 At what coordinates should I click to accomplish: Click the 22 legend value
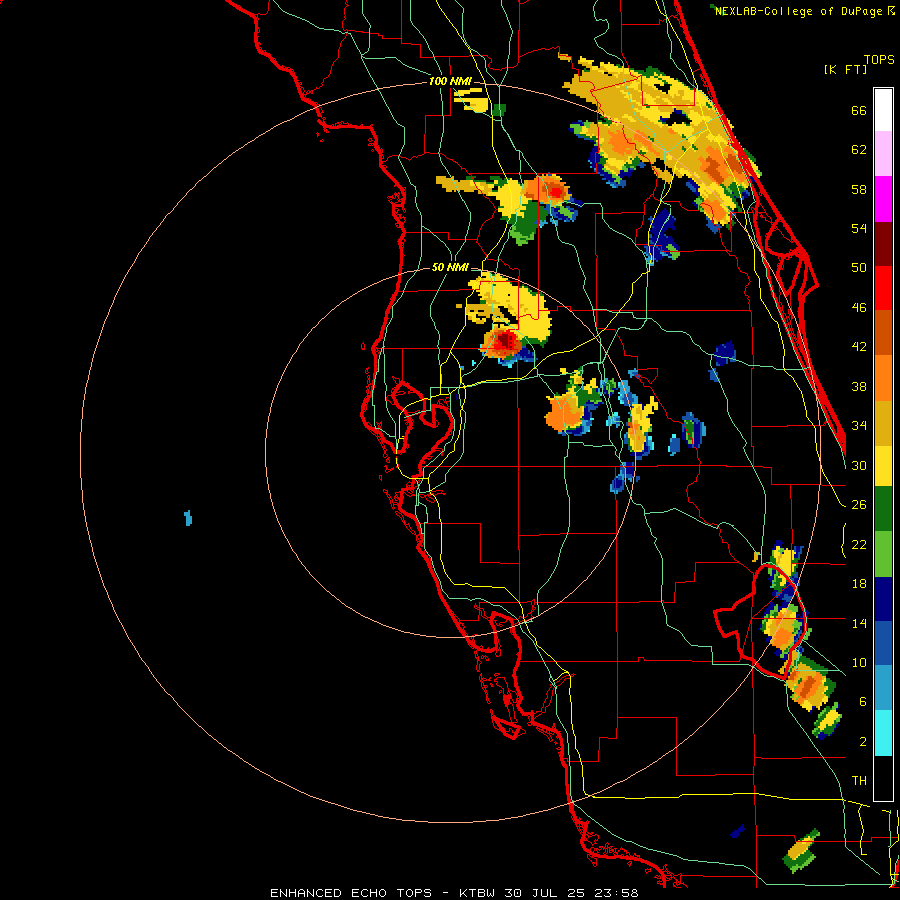(859, 544)
